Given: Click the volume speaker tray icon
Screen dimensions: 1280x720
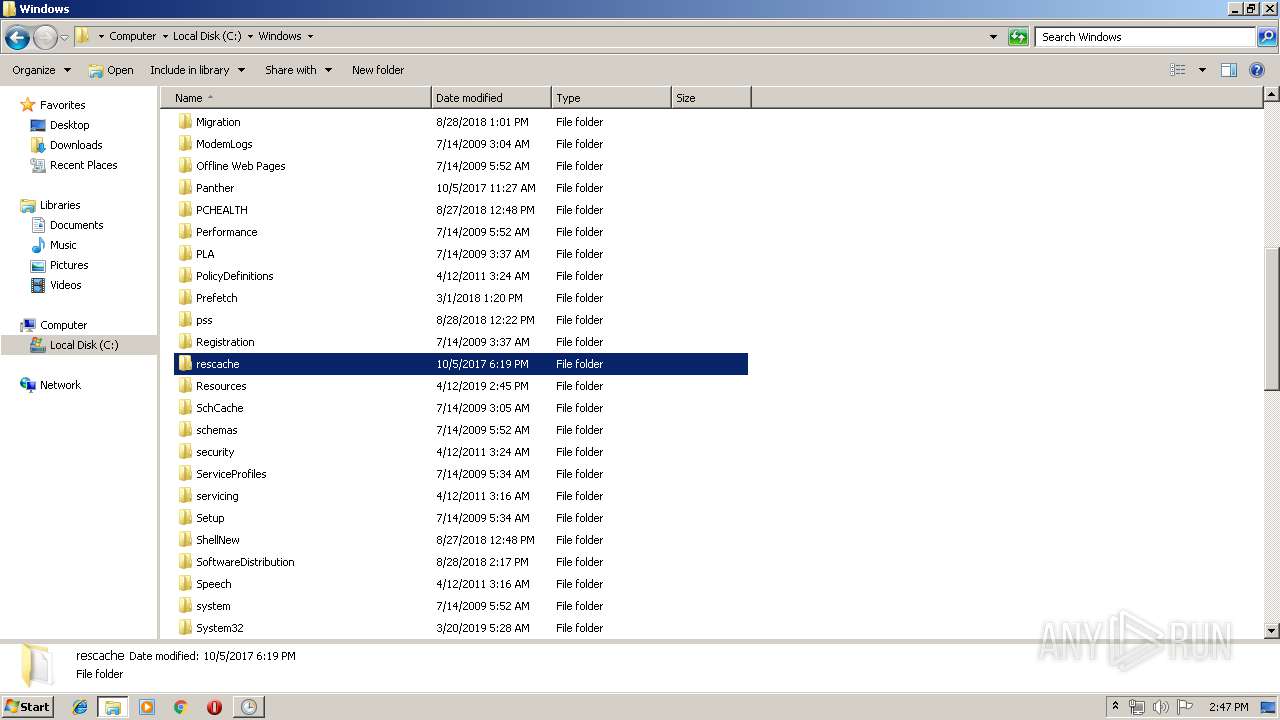Looking at the screenshot, I should [x=1160, y=707].
